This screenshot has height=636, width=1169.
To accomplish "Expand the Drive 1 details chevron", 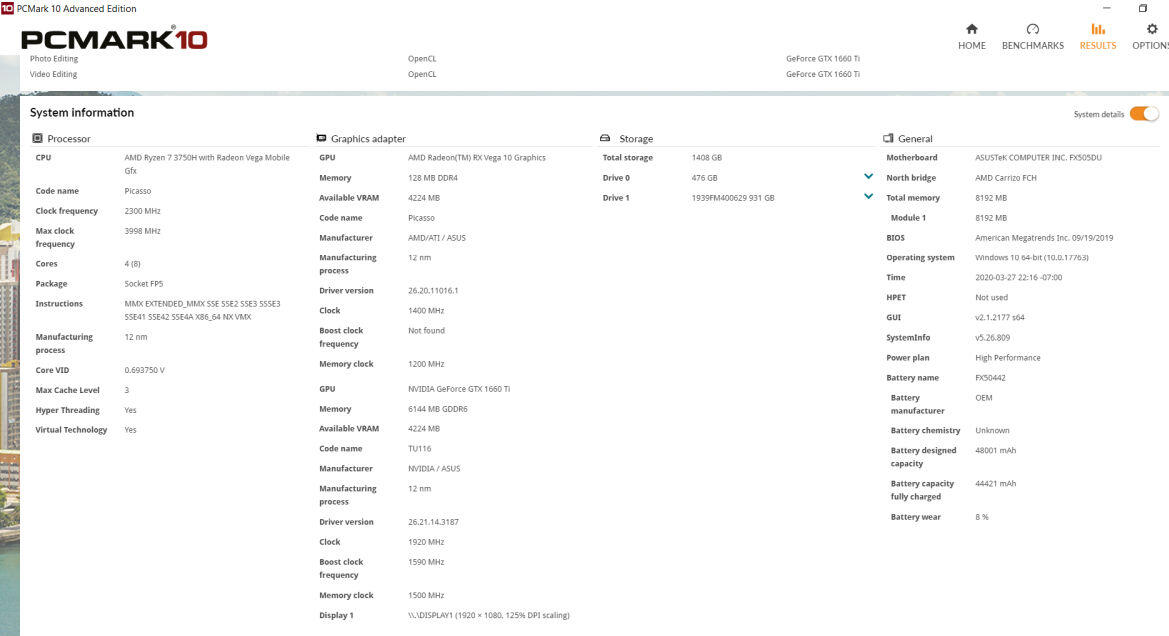I will point(869,197).
